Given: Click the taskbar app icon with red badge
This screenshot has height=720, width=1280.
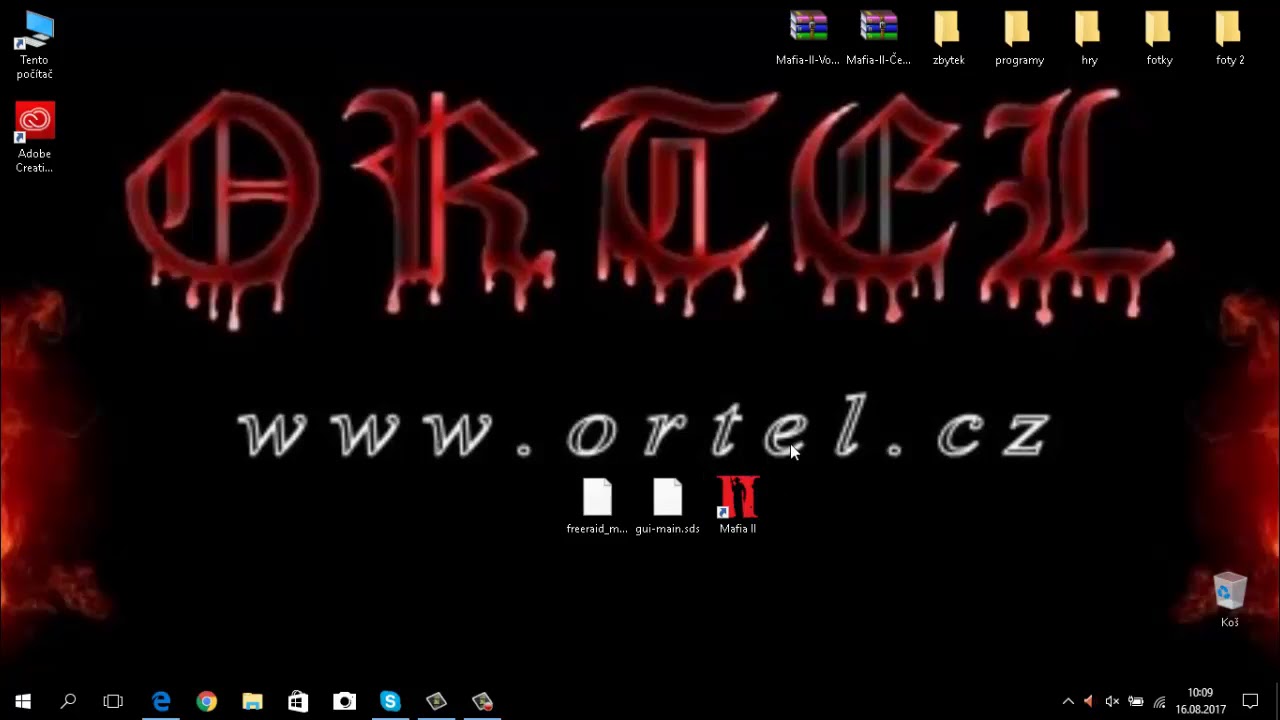Looking at the screenshot, I should 482,701.
